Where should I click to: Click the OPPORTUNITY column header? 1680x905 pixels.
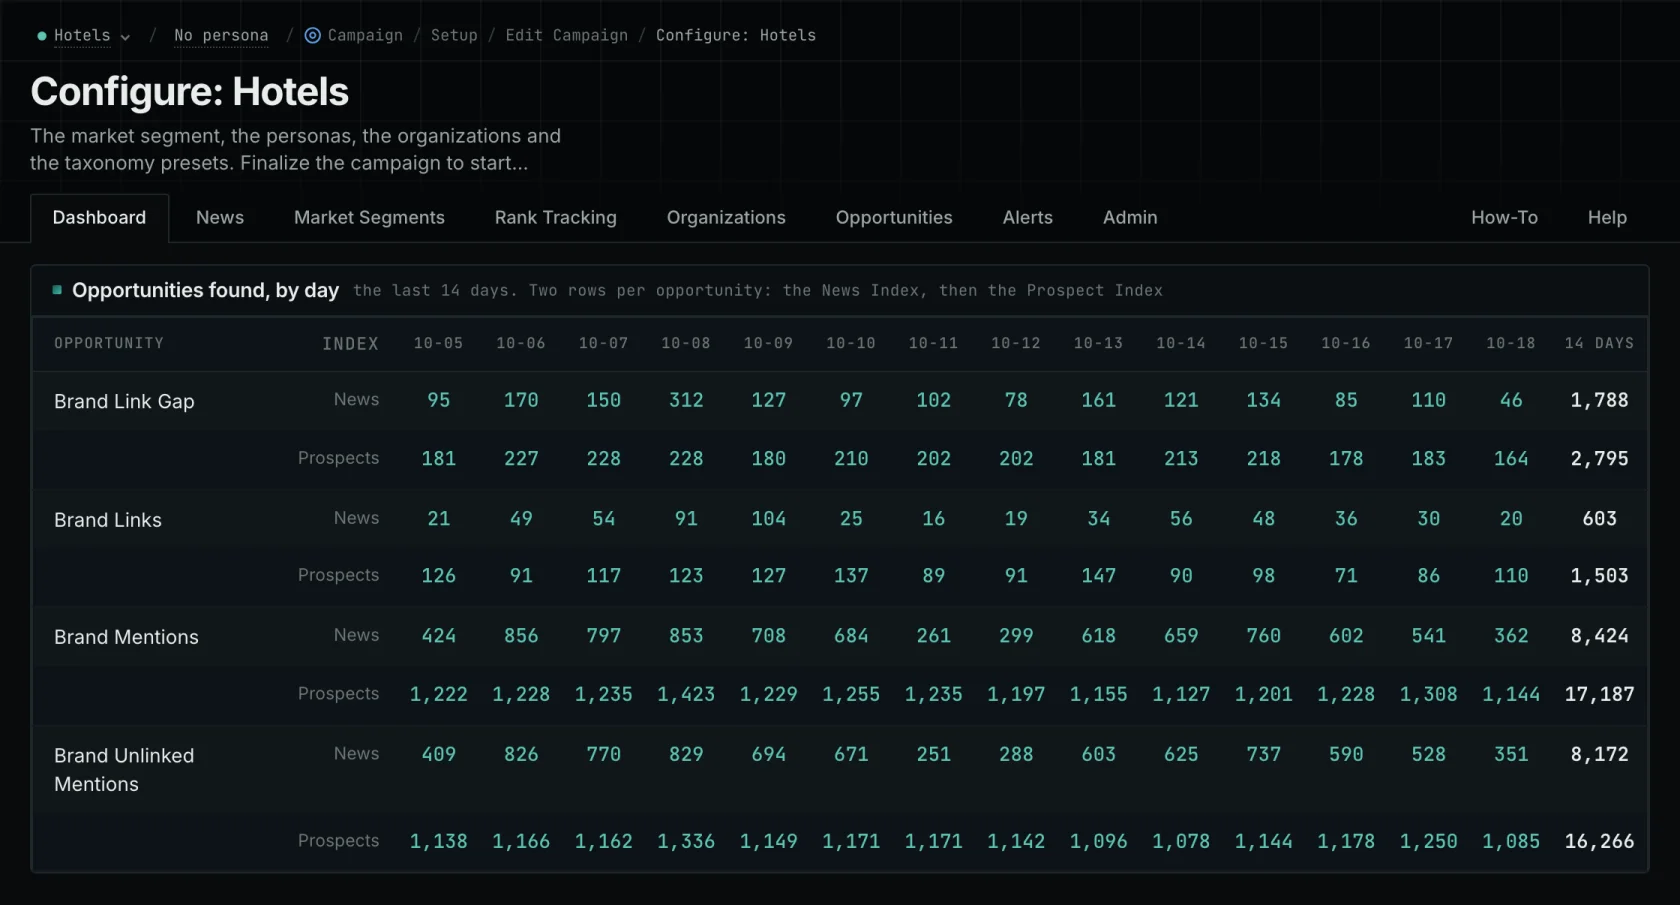click(109, 343)
